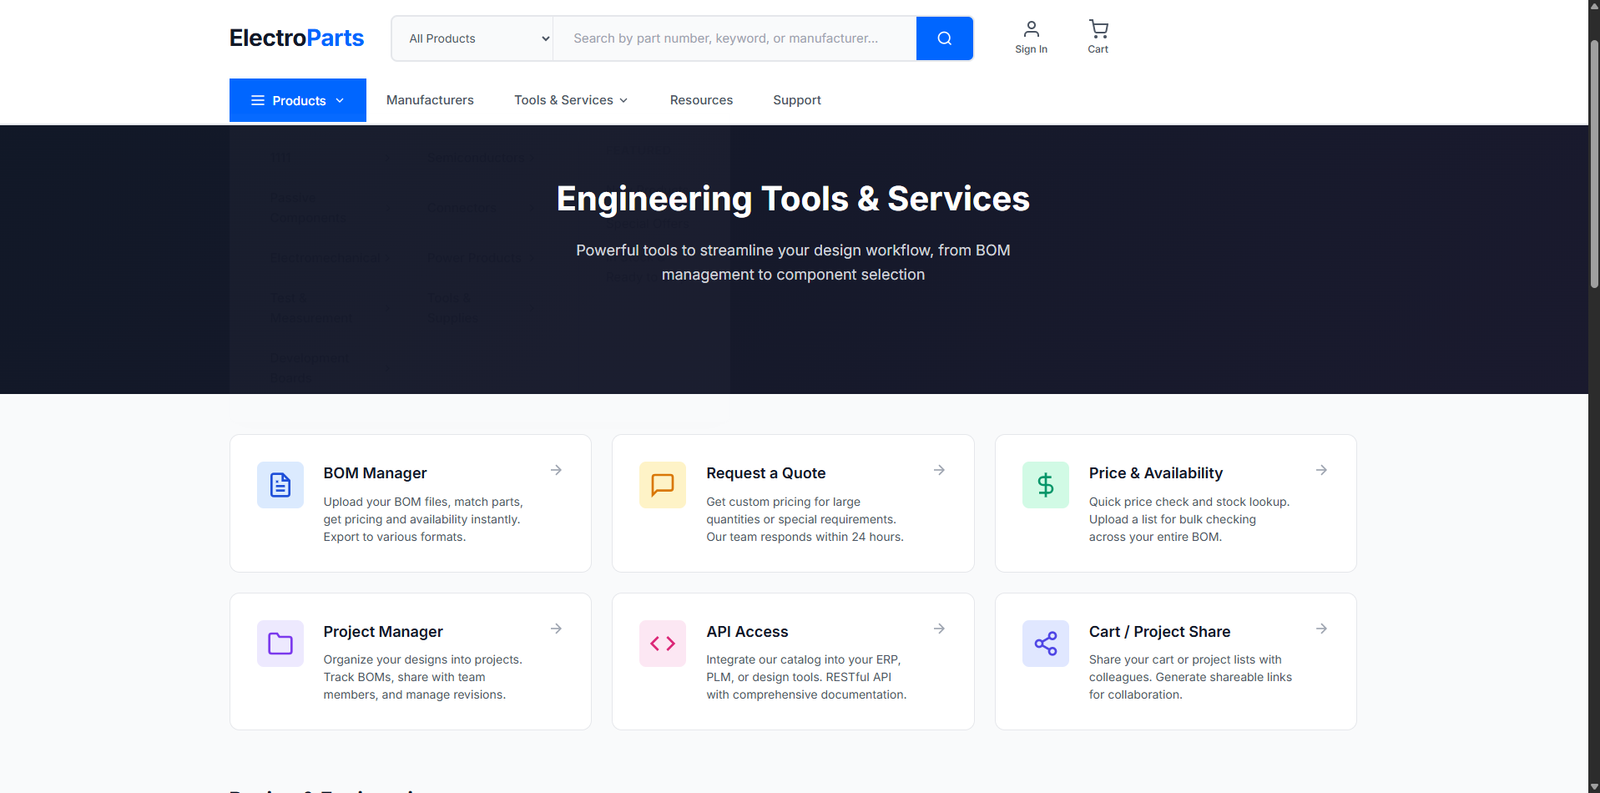Screen dimensions: 1600x793
Task: Click the arrow on API Access card
Action: 939,629
